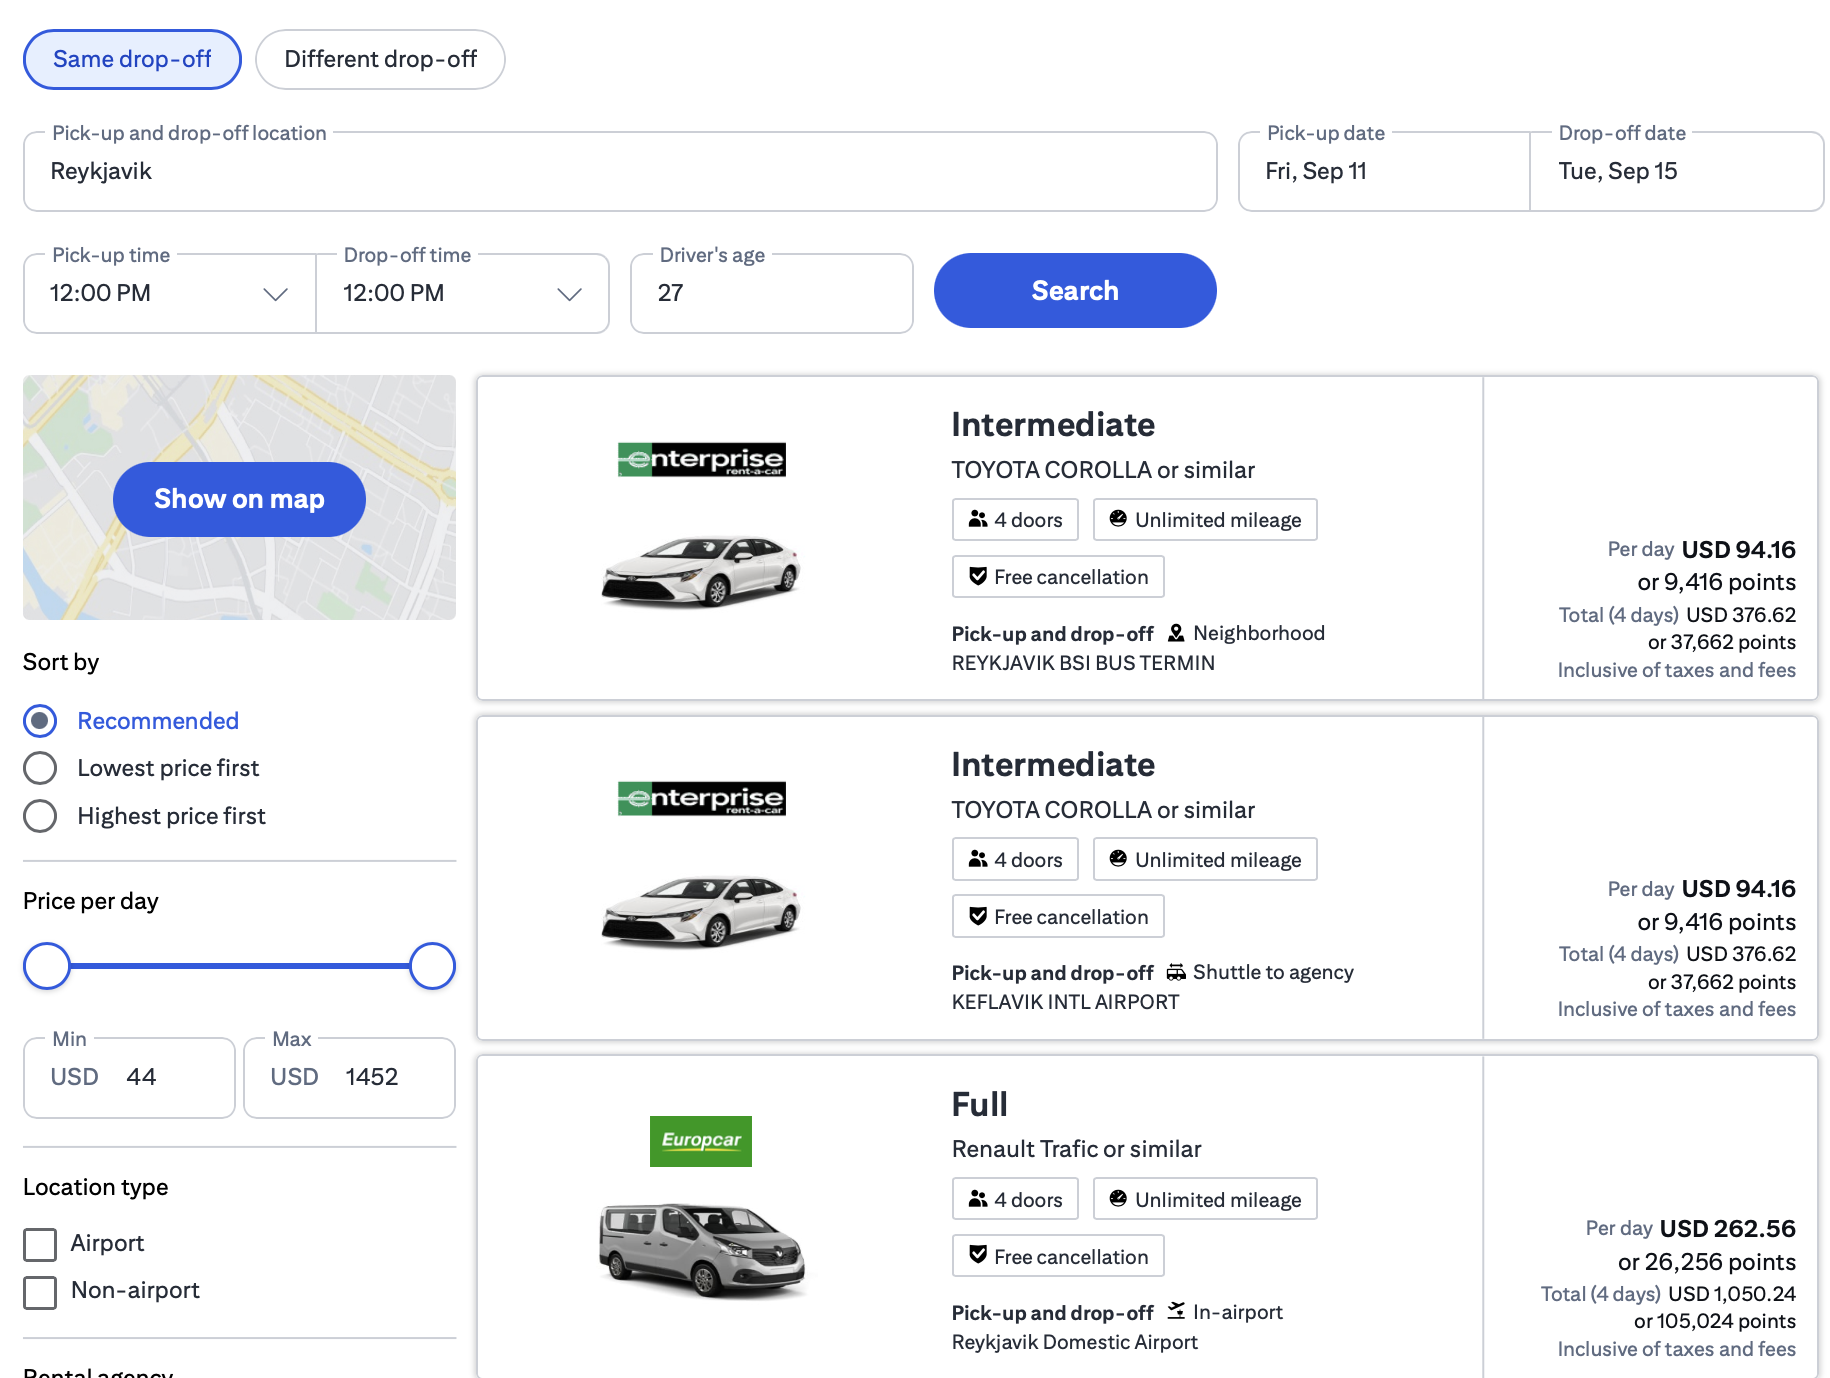Select the Same drop-off tab
1830x1378 pixels.
(131, 59)
